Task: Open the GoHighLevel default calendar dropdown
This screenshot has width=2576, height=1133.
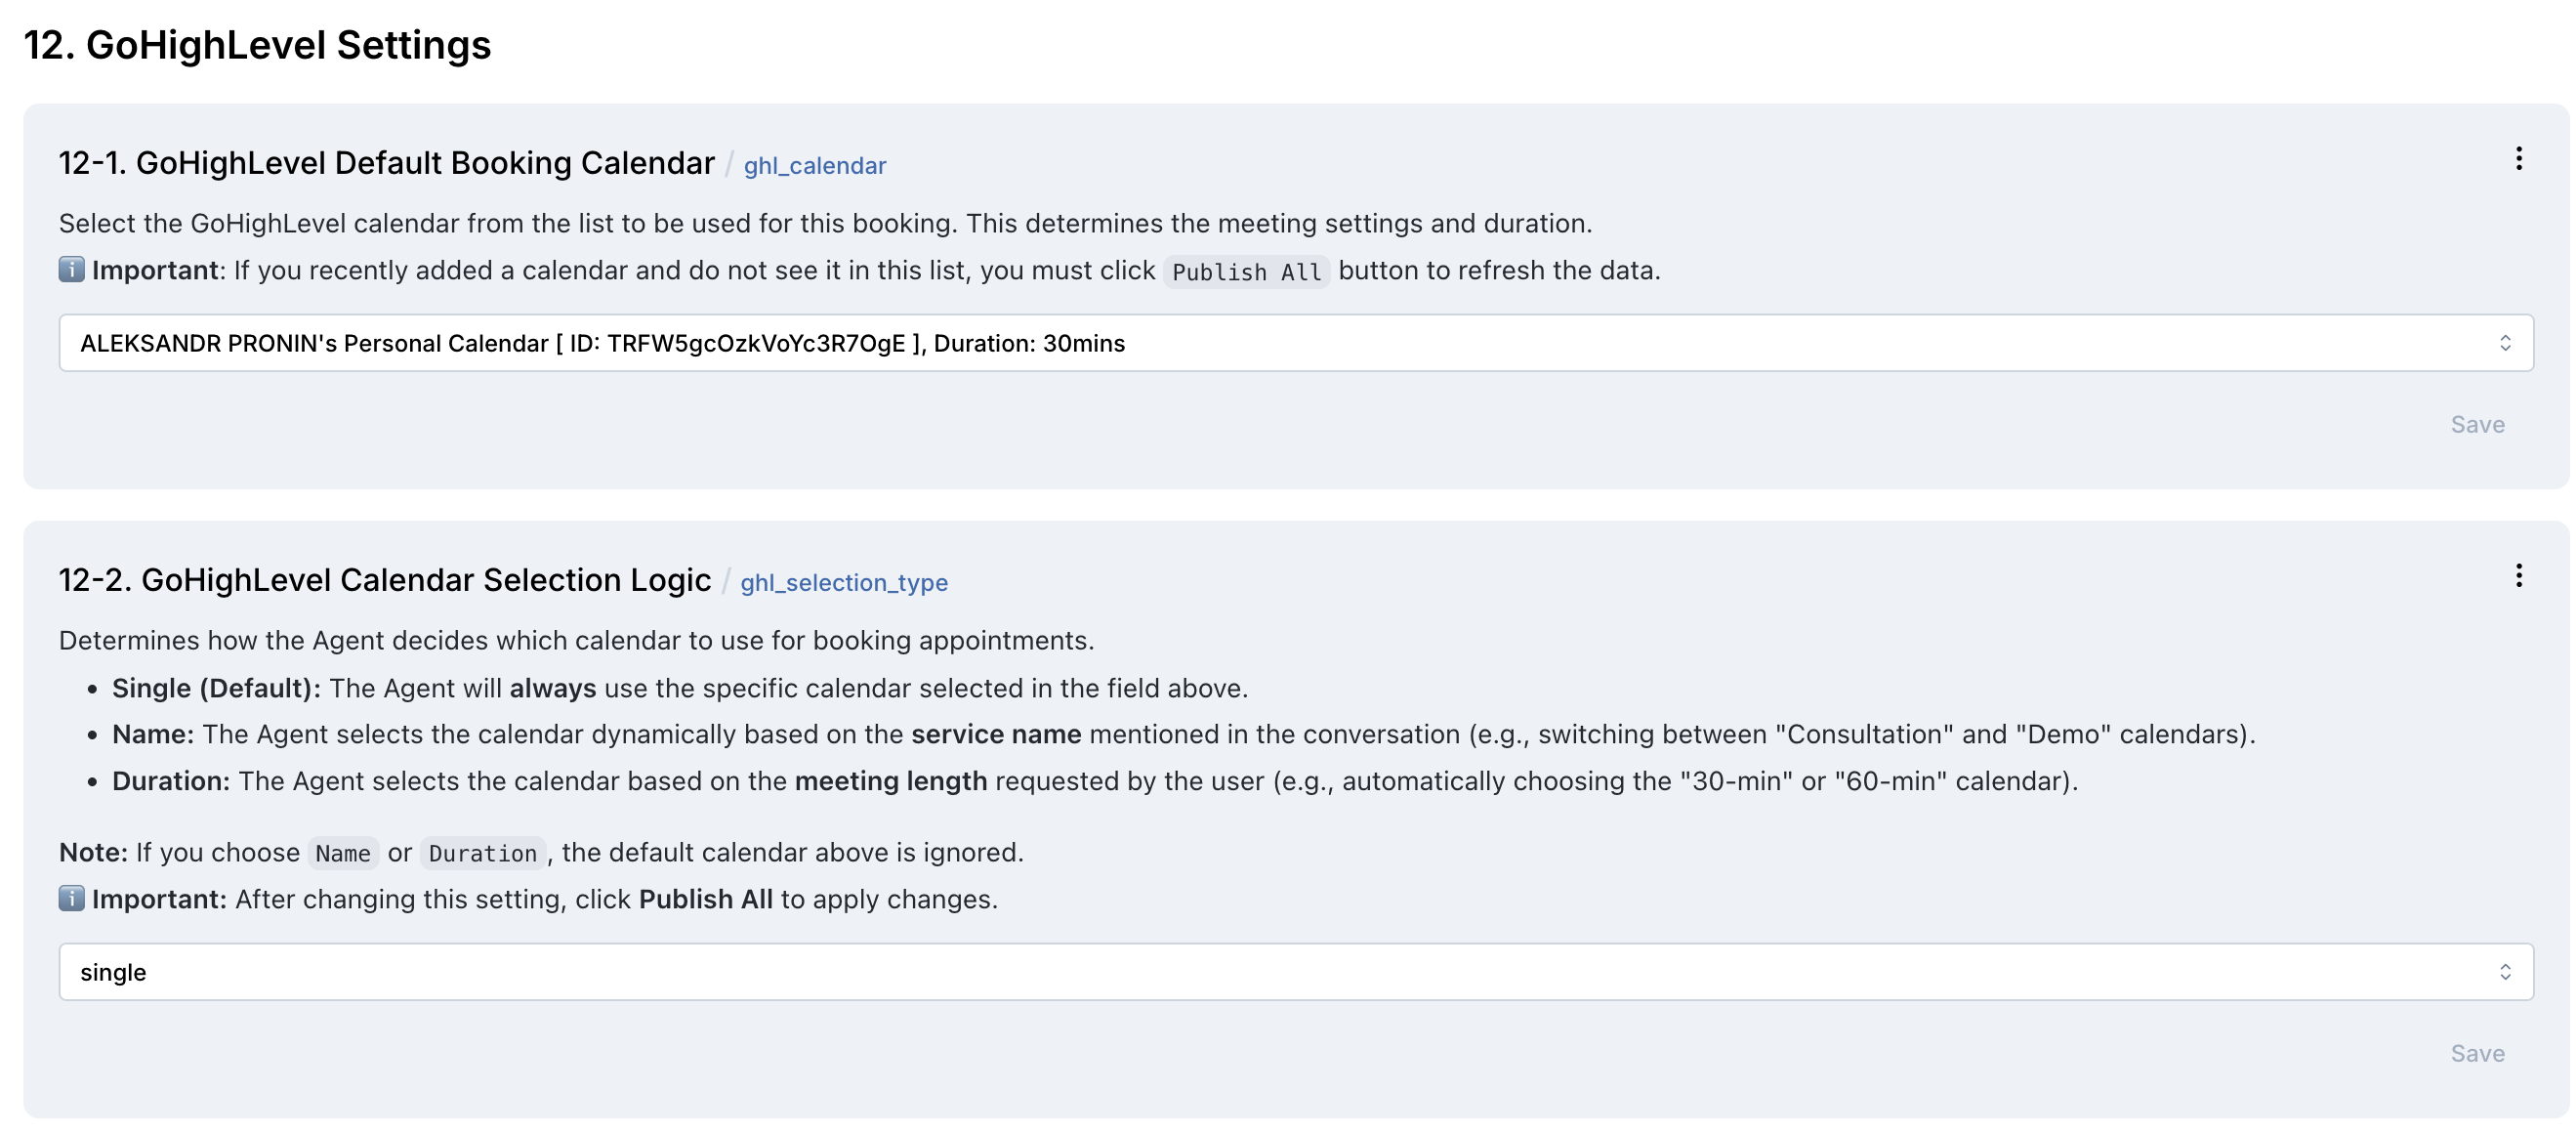Action: pos(1296,343)
